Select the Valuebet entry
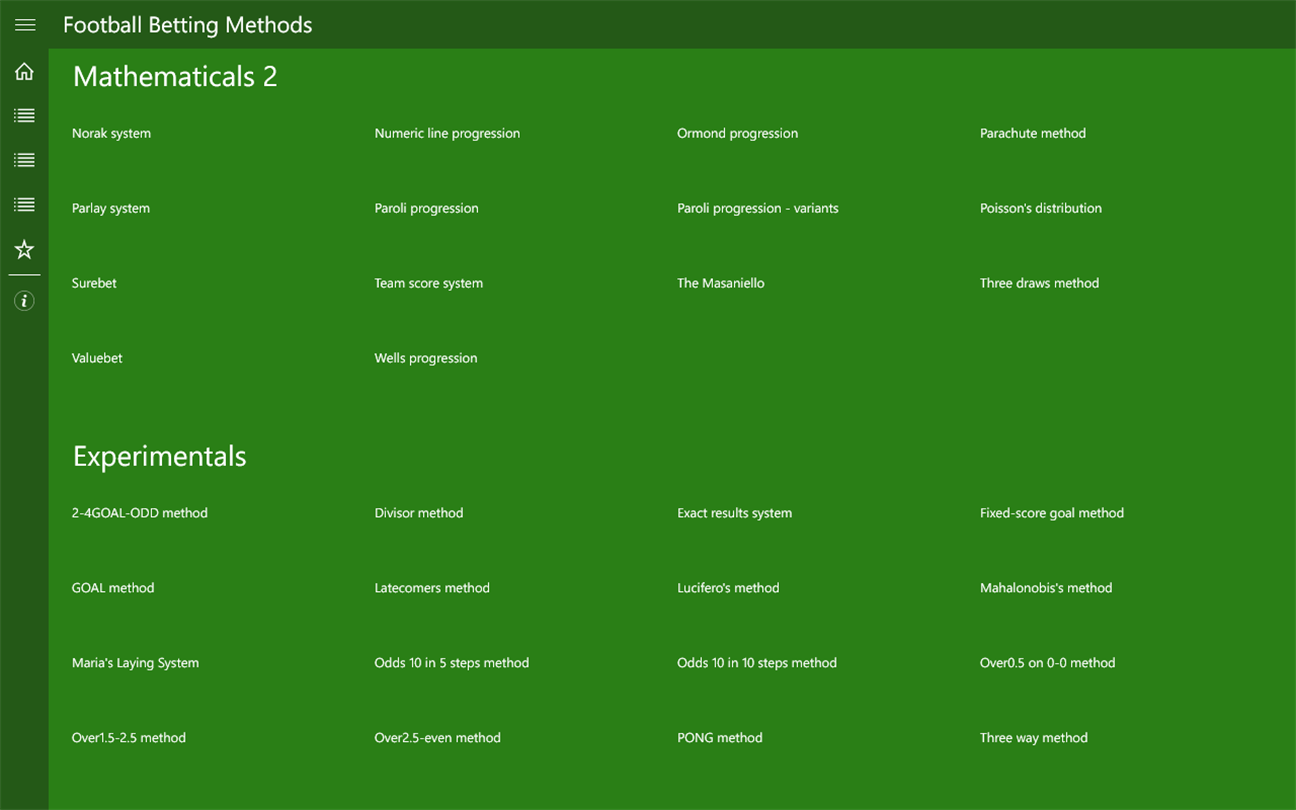Screen dimensions: 1296x810 point(97,358)
